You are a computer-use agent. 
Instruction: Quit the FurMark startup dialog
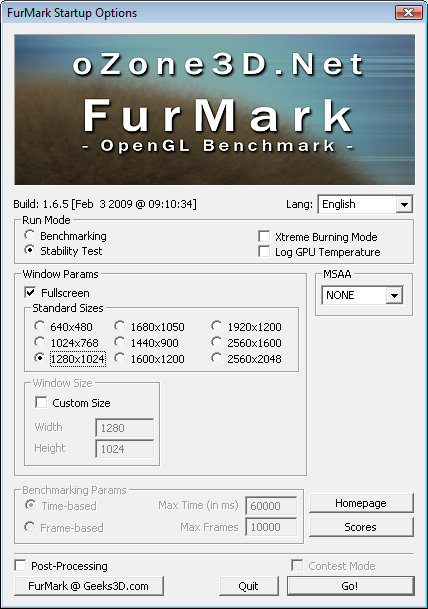coord(249,586)
